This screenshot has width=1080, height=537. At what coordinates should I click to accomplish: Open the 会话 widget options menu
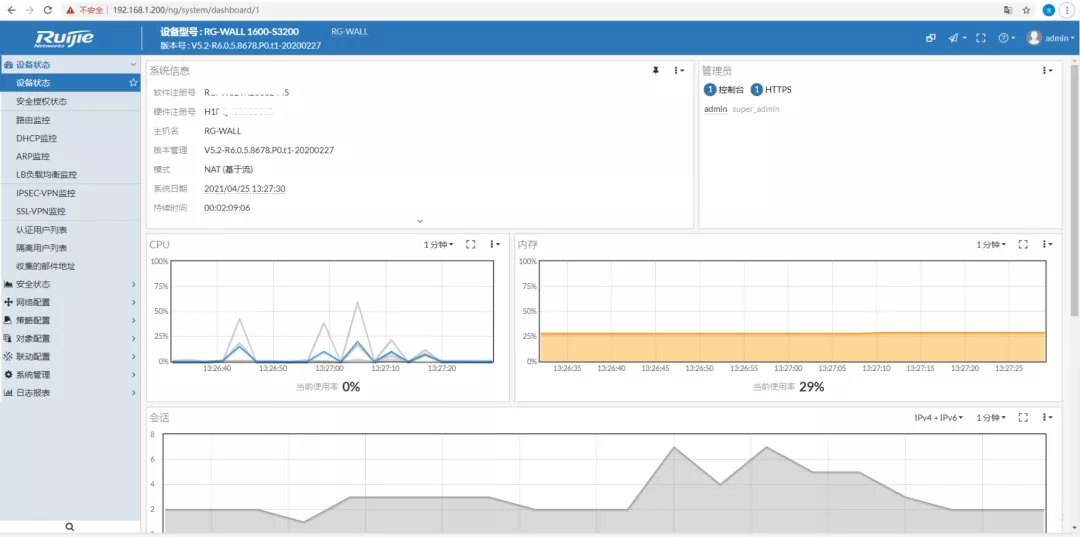1047,418
